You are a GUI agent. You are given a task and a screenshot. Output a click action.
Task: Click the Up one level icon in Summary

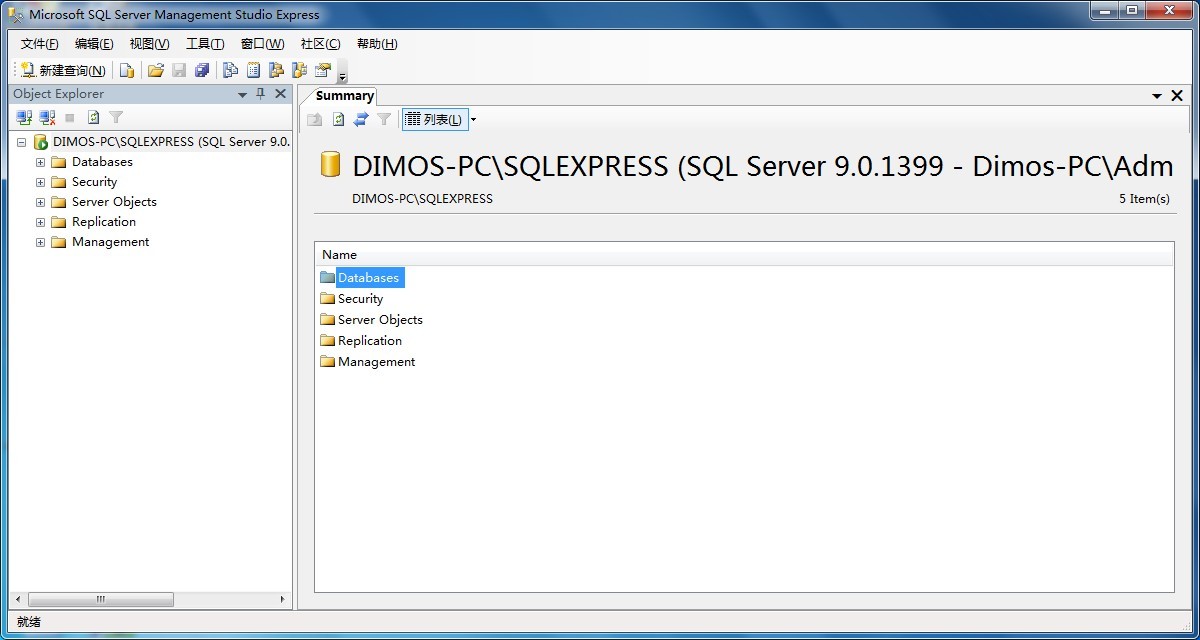coord(315,119)
